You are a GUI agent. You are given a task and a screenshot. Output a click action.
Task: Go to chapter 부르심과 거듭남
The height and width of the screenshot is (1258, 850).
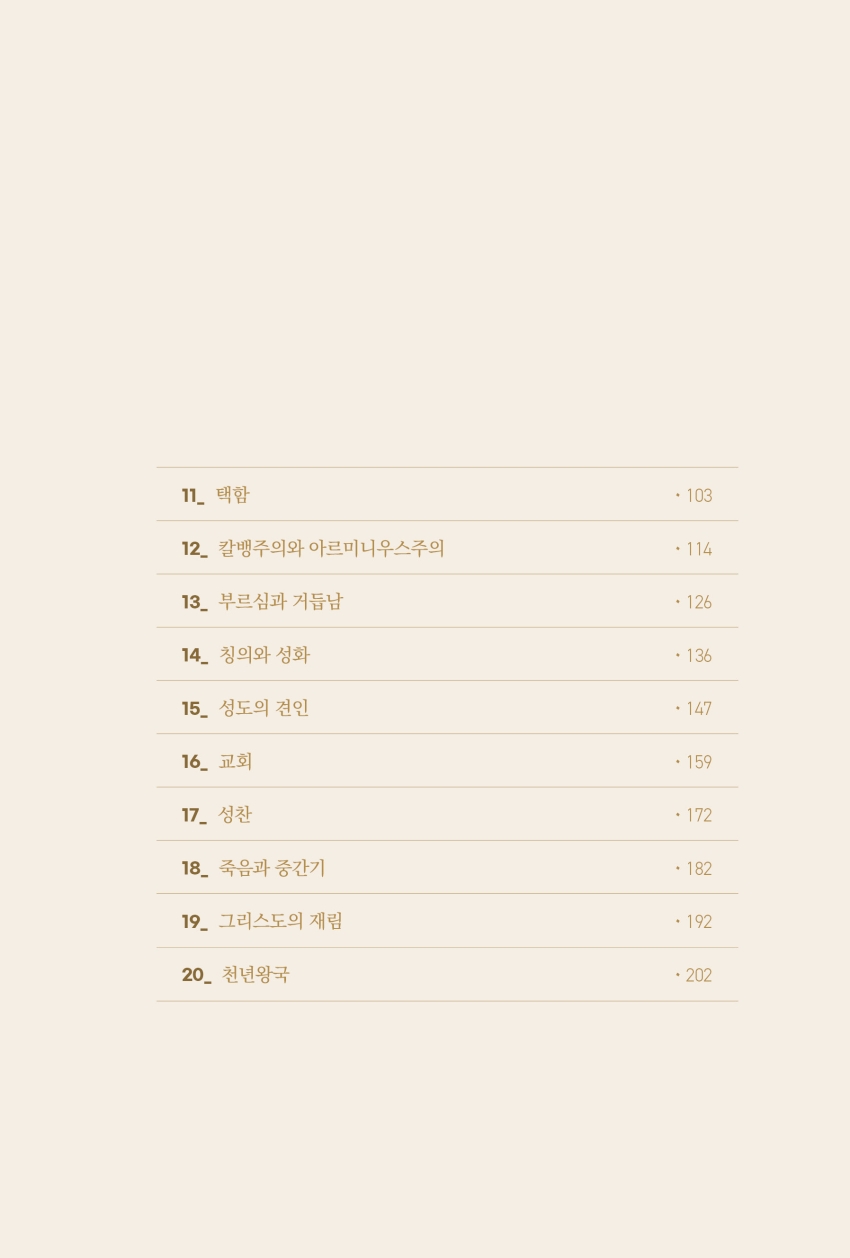tap(280, 602)
